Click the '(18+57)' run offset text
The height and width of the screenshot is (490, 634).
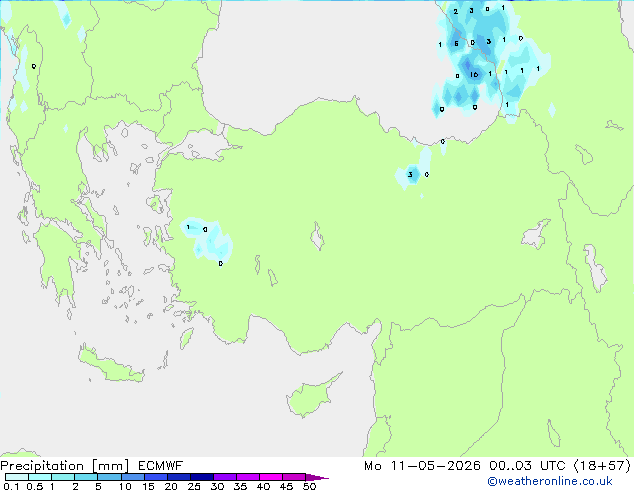pyautogui.click(x=602, y=466)
